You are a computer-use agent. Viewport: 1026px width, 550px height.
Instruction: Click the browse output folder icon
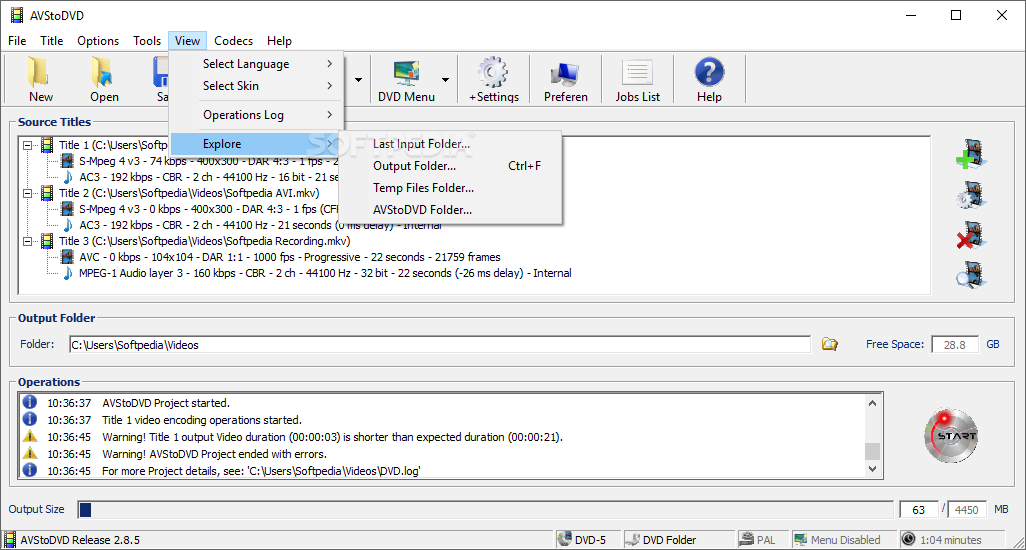point(830,344)
